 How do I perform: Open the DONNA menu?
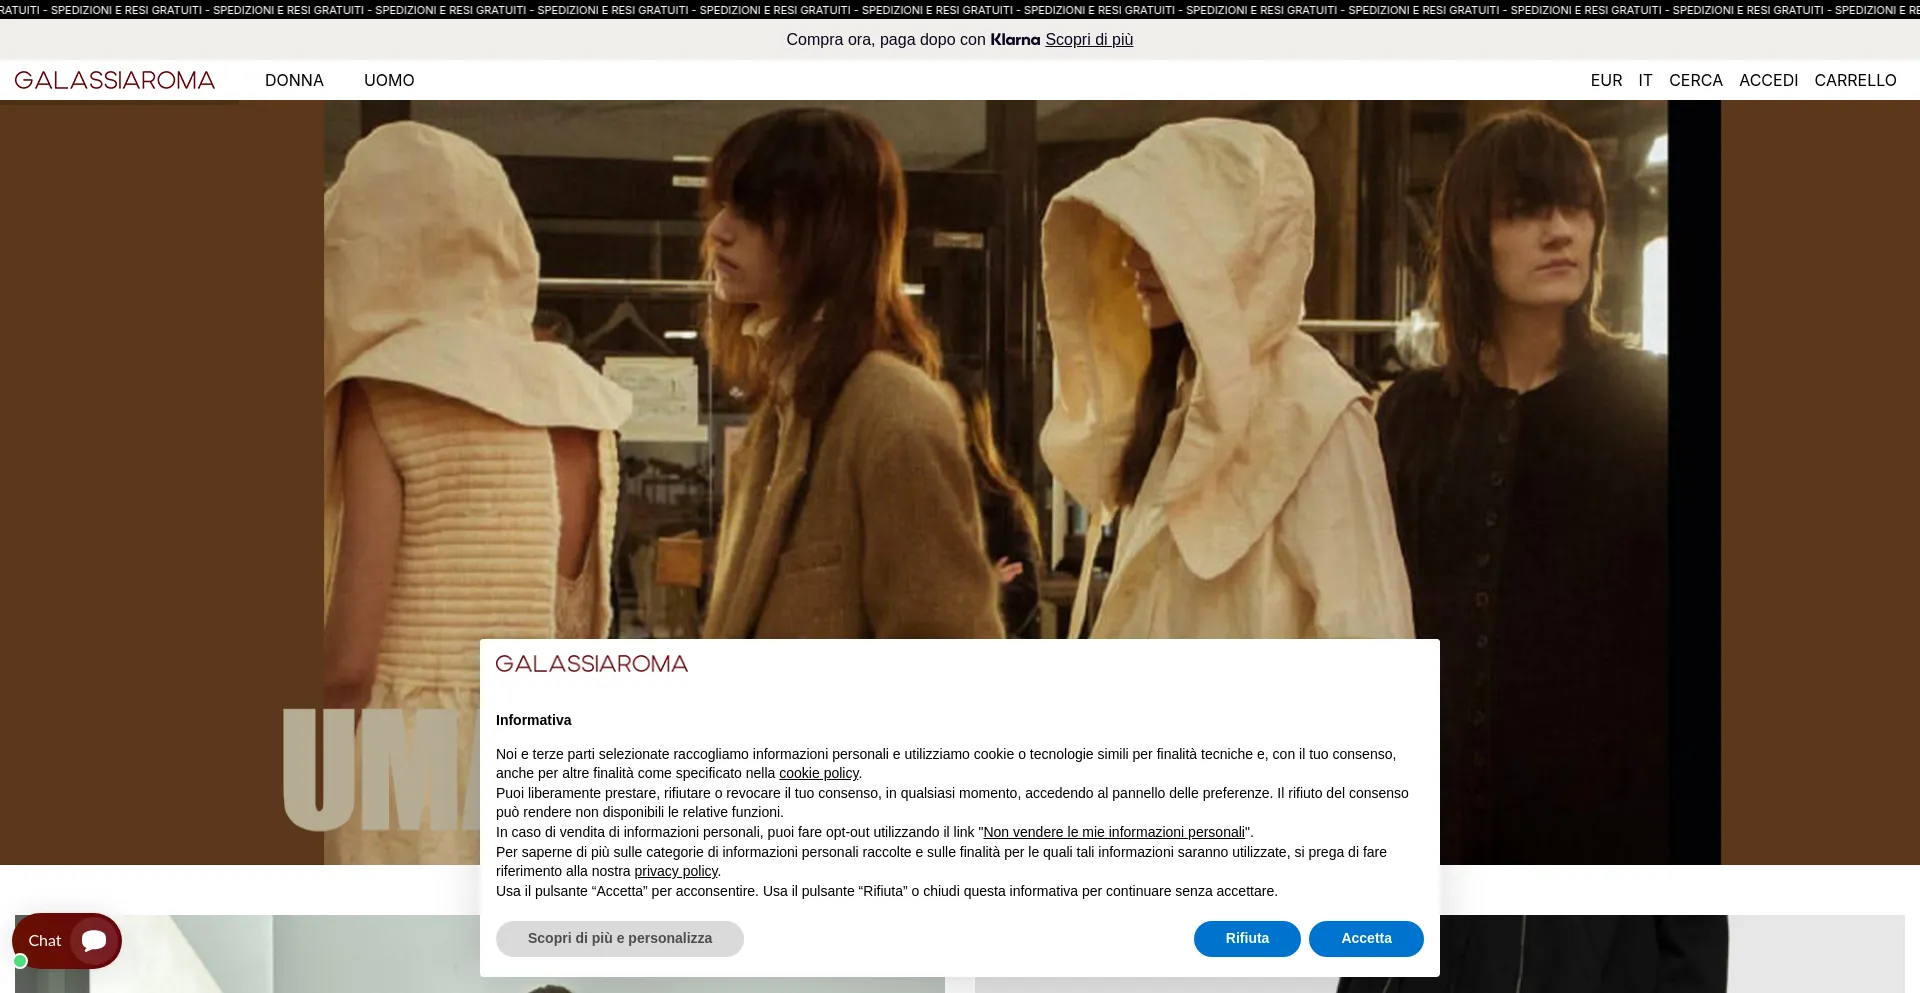click(x=294, y=80)
